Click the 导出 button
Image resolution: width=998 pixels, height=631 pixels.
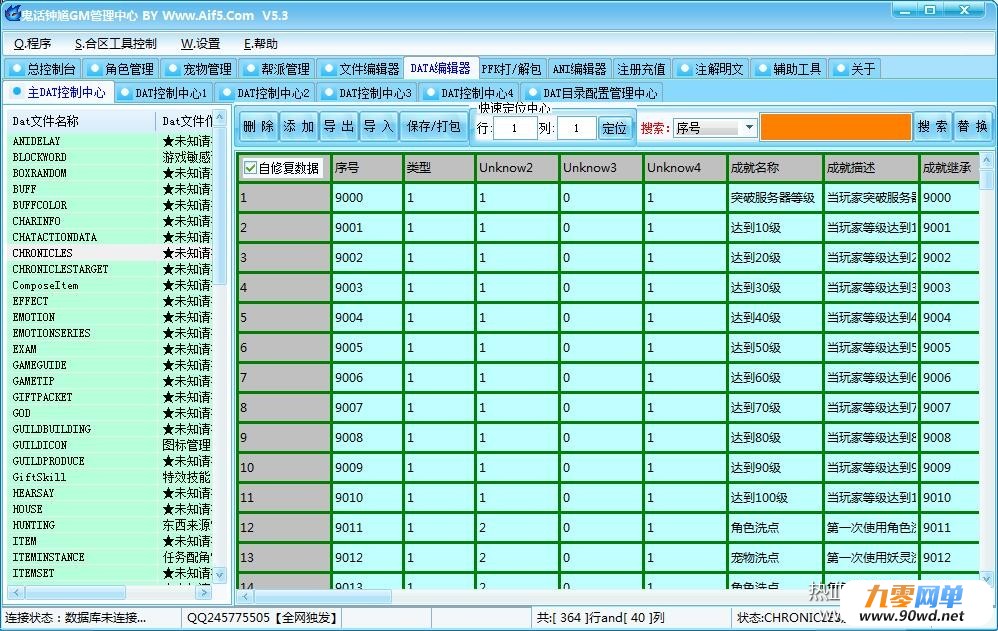(x=339, y=126)
